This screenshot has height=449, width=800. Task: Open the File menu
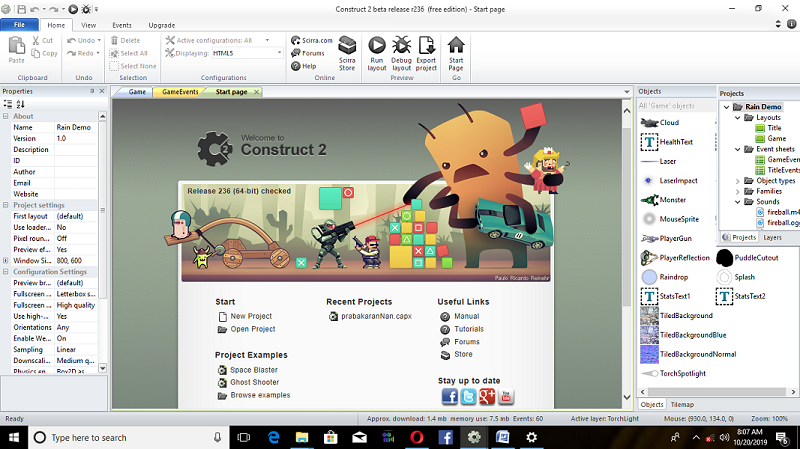19,24
